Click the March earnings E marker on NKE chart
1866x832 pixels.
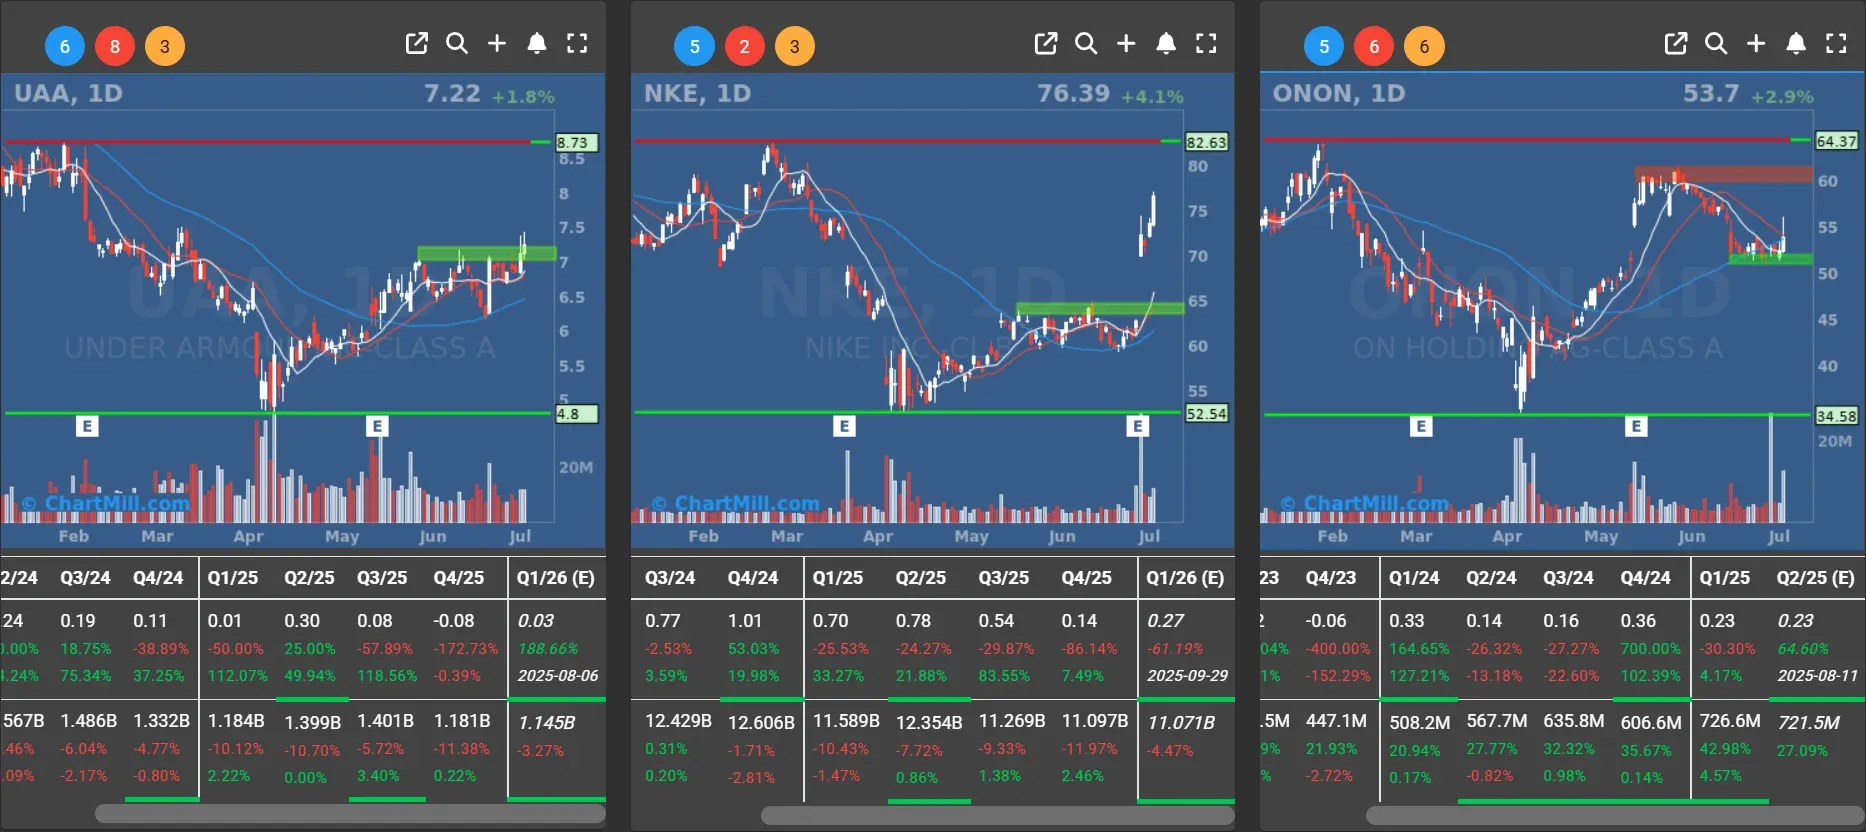coord(844,427)
